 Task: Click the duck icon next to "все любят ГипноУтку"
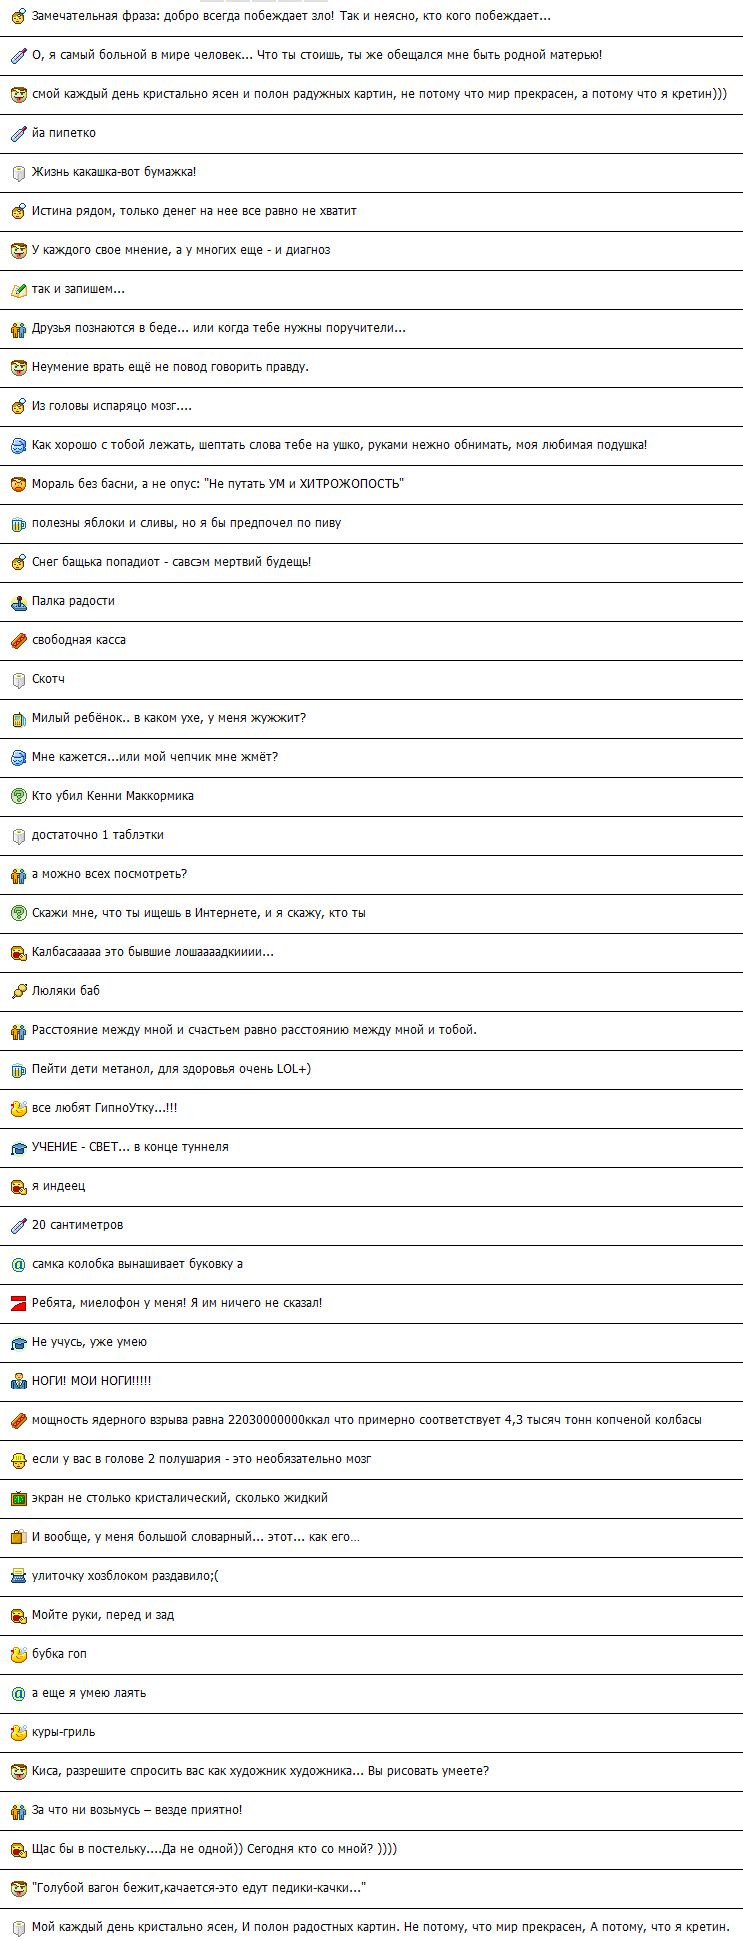point(18,1109)
